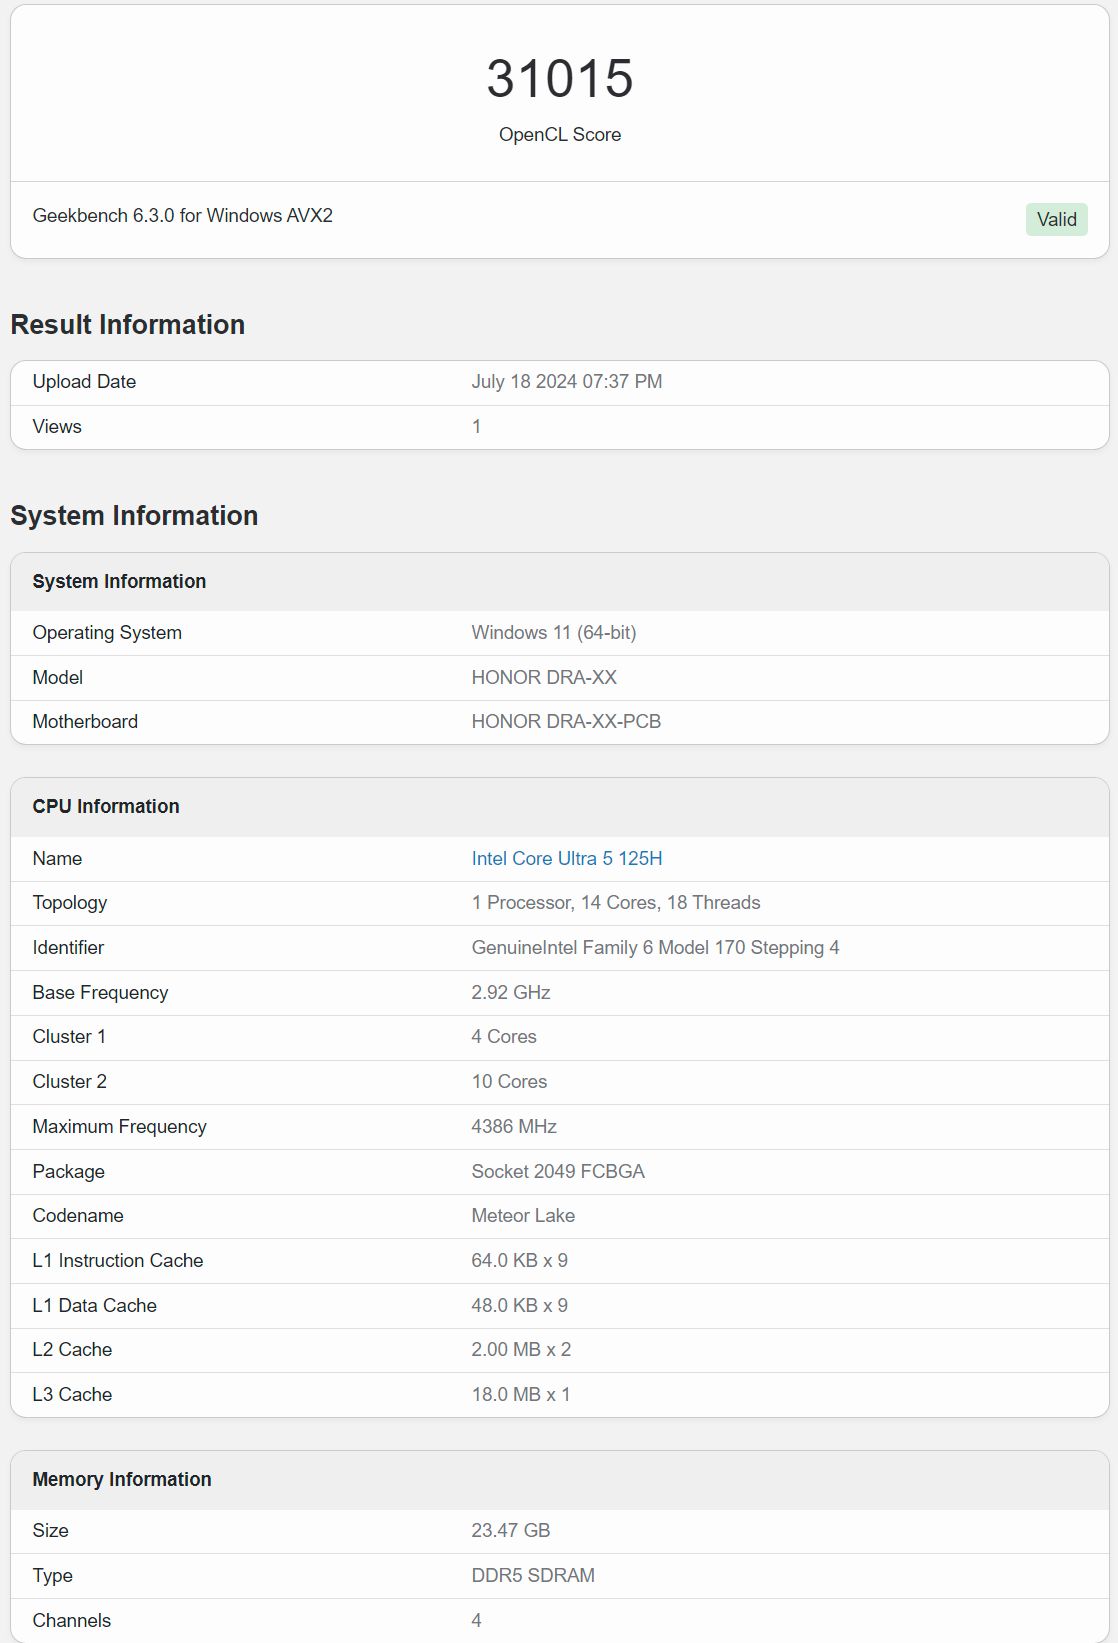Select the 23.47 GB memory size value

pyautogui.click(x=510, y=1530)
